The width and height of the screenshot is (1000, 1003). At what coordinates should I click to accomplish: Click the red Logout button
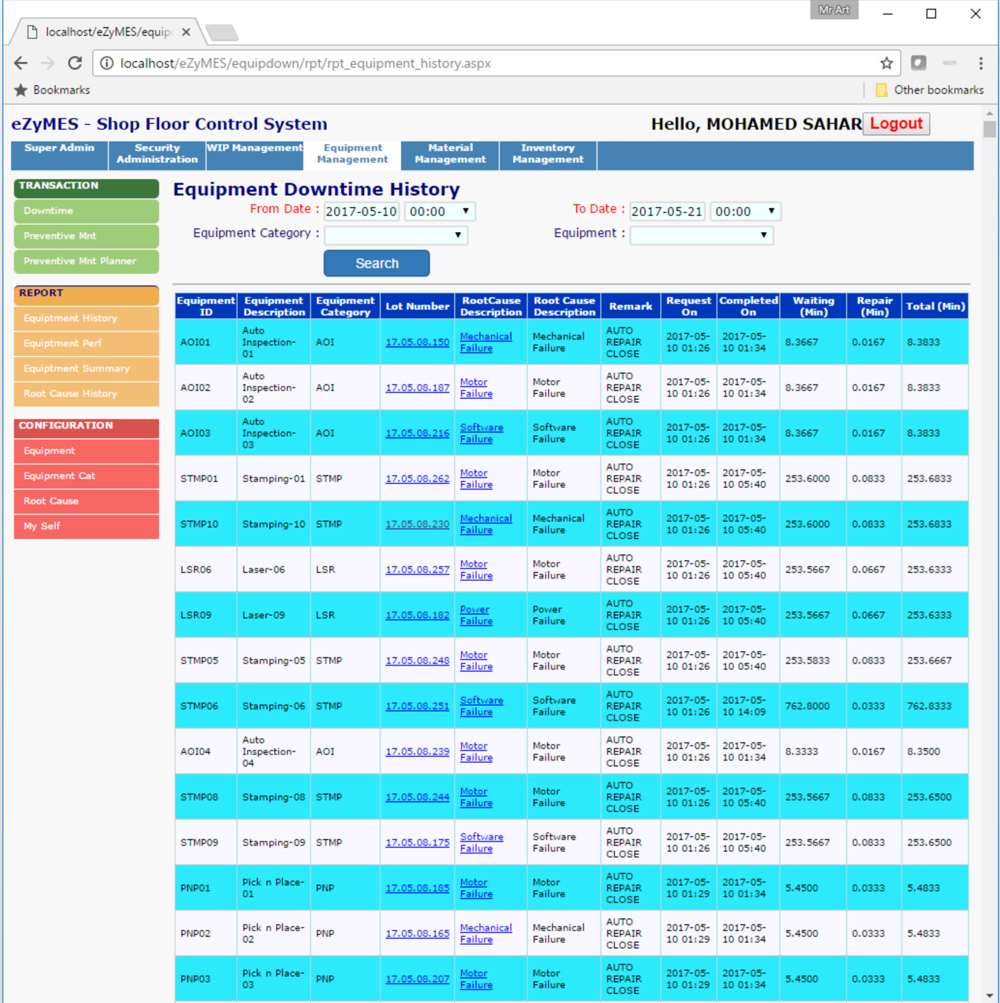point(896,124)
